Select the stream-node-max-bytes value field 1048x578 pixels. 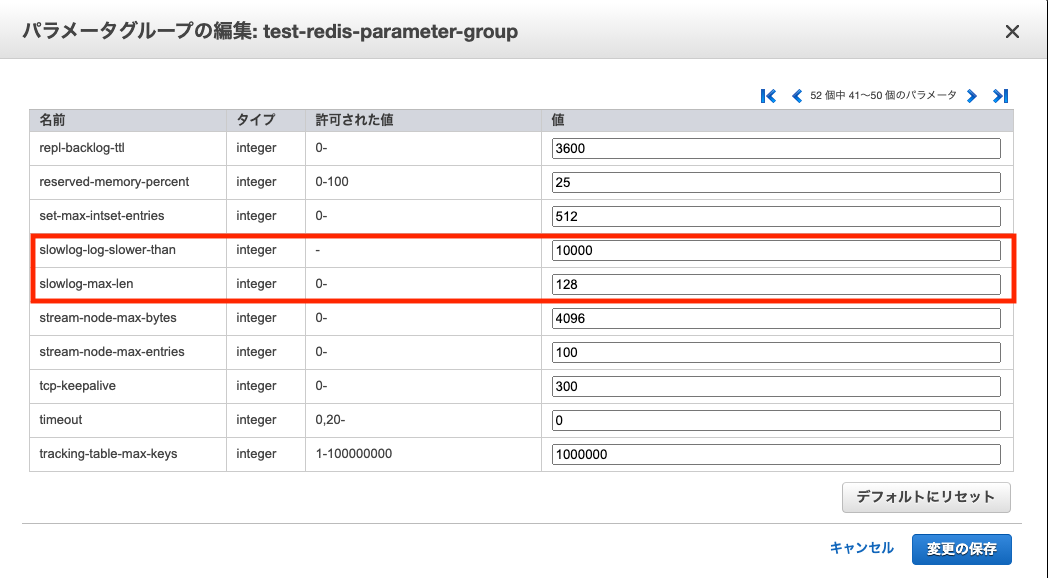click(776, 319)
